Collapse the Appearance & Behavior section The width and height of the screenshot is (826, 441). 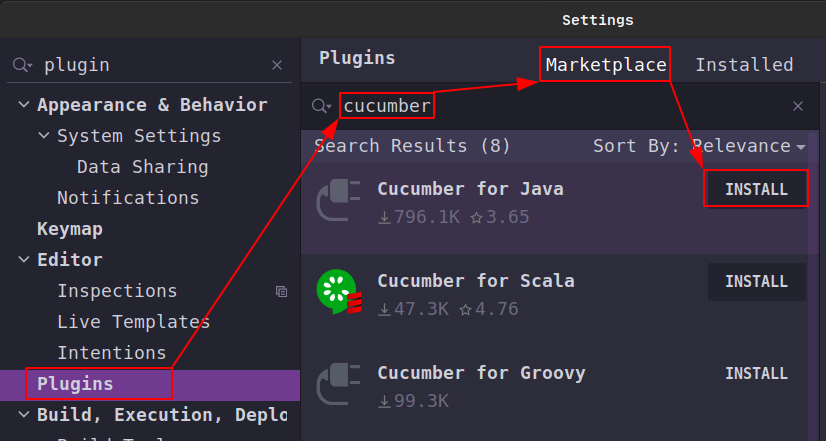[x=23, y=105]
